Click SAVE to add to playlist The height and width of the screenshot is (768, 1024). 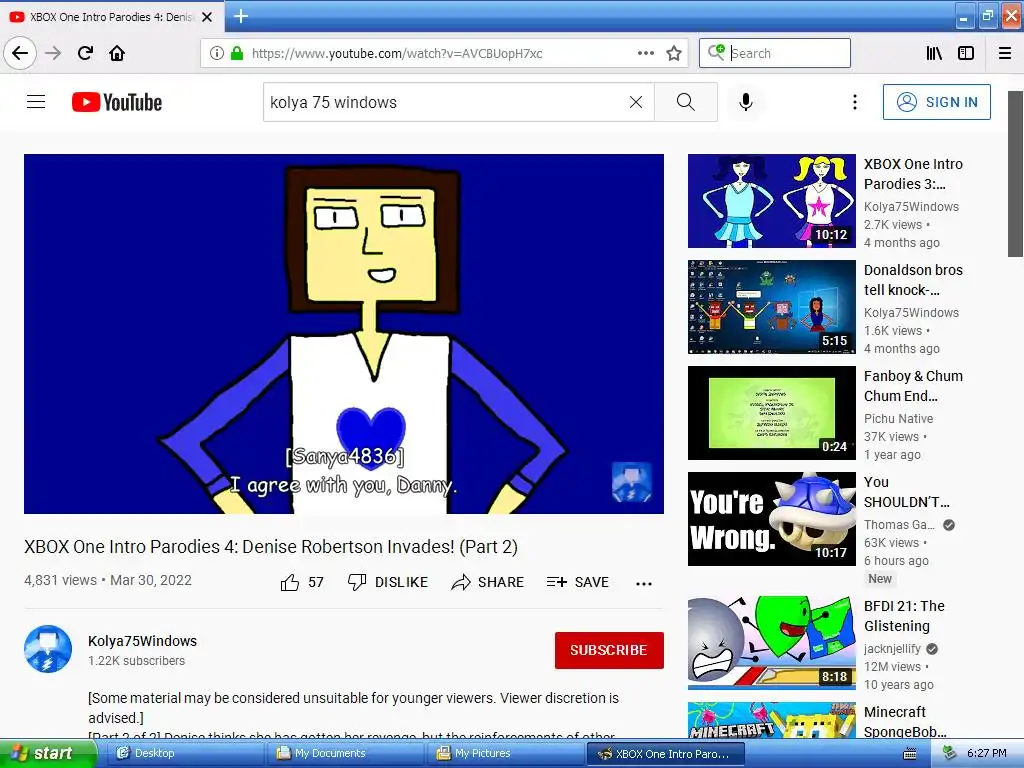(x=578, y=582)
